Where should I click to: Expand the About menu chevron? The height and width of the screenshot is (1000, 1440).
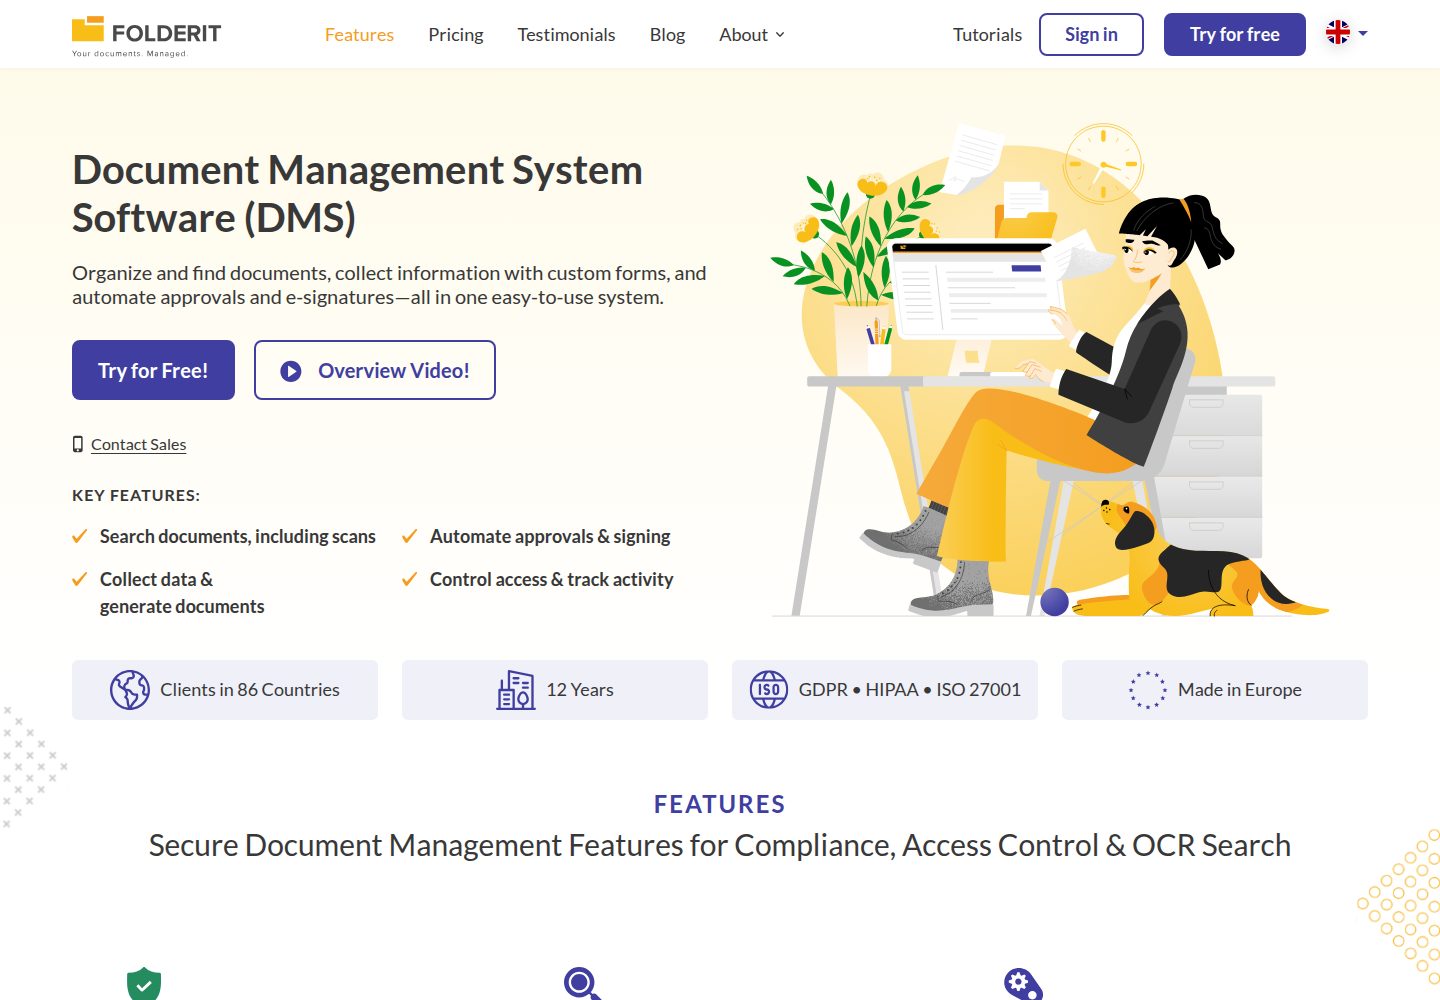780,35
